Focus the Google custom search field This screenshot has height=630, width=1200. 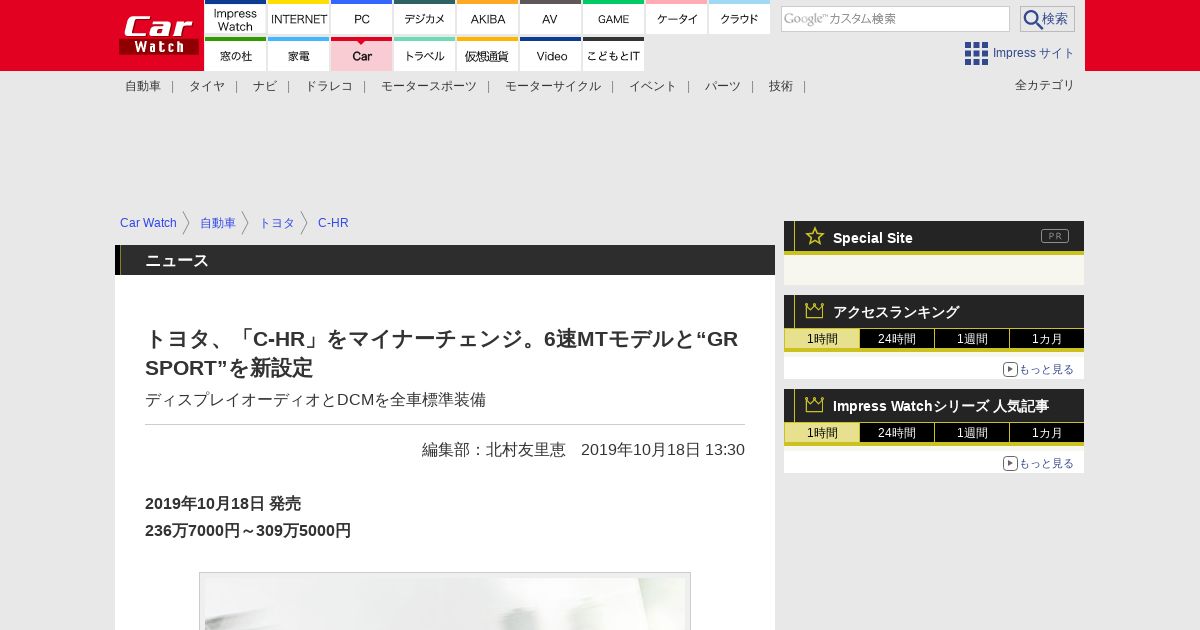pos(895,19)
